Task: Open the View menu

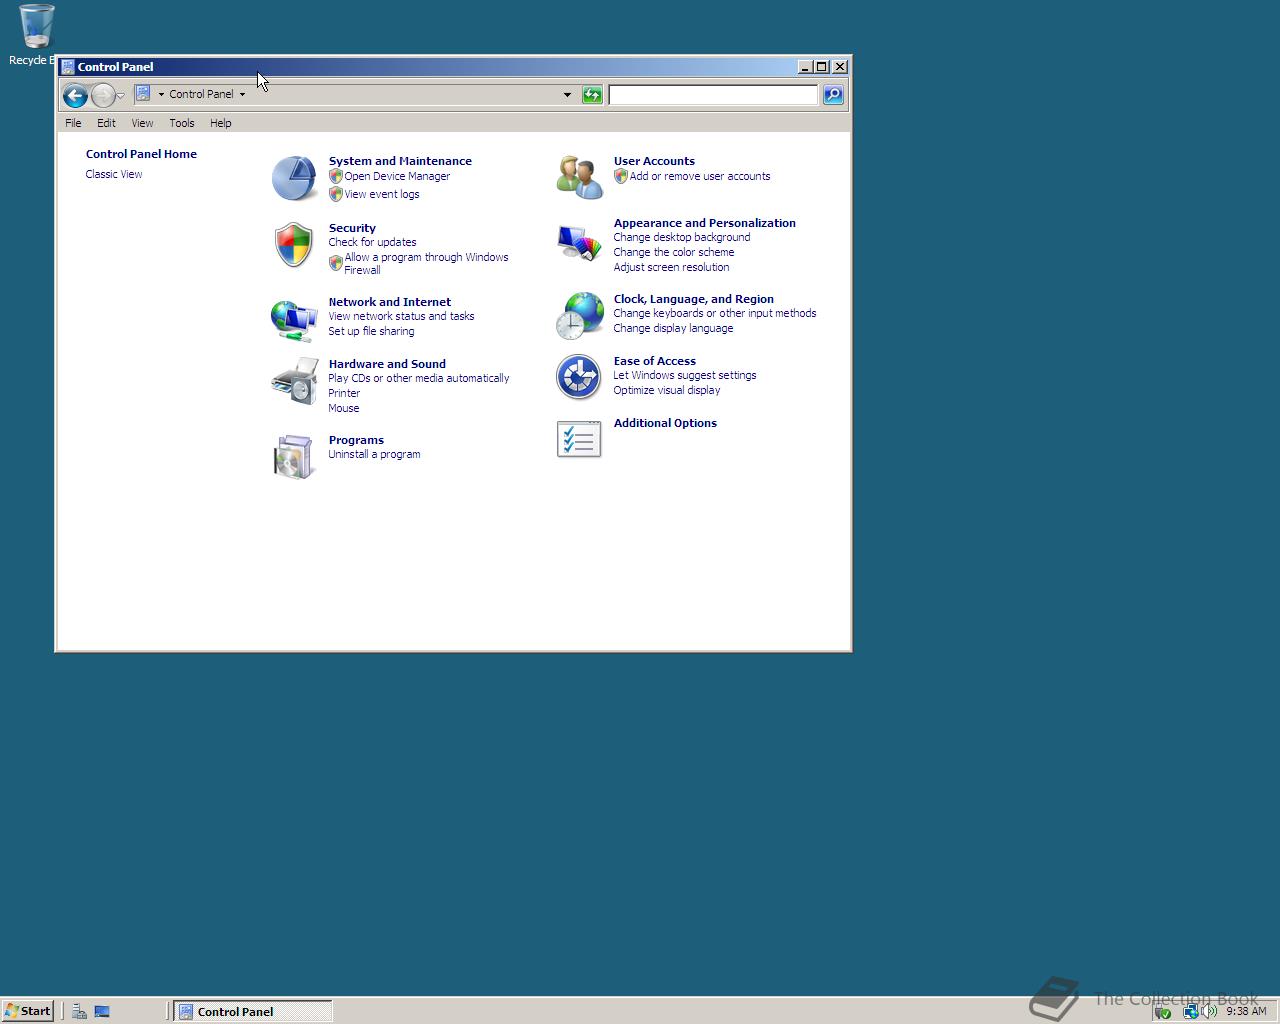Action: pyautogui.click(x=142, y=123)
